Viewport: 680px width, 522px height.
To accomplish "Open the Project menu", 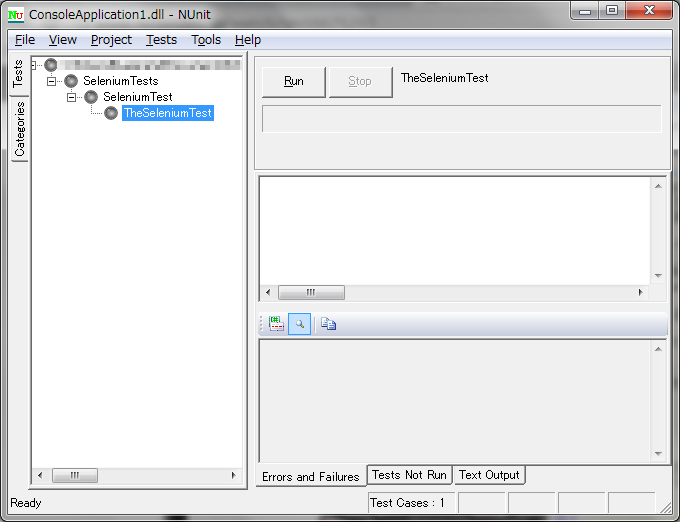I will 111,40.
